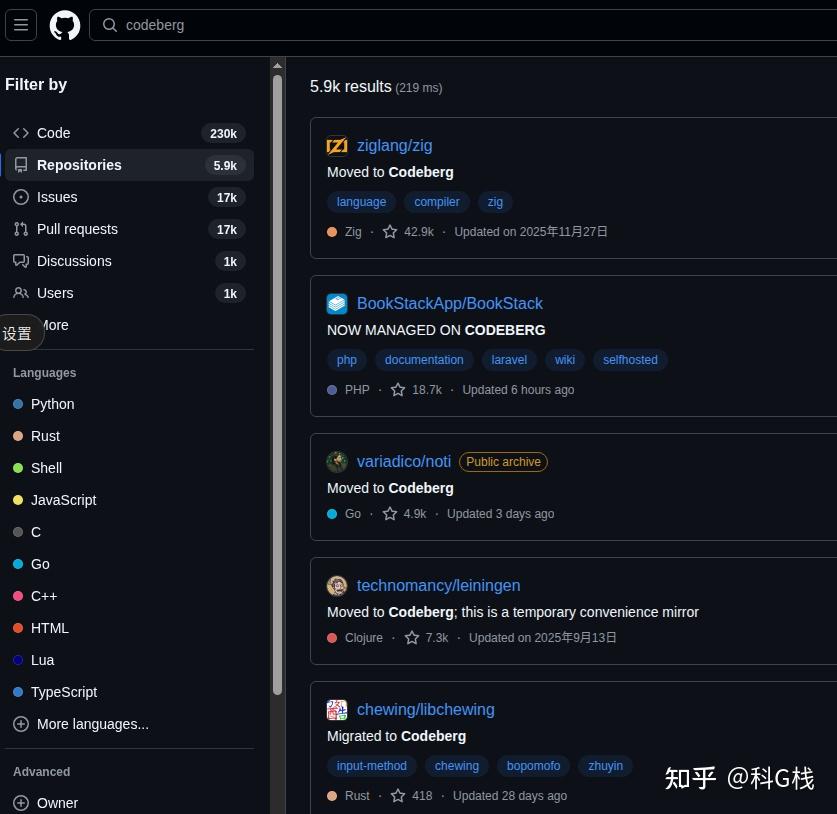
Task: Click the zig topic tag
Action: point(495,202)
